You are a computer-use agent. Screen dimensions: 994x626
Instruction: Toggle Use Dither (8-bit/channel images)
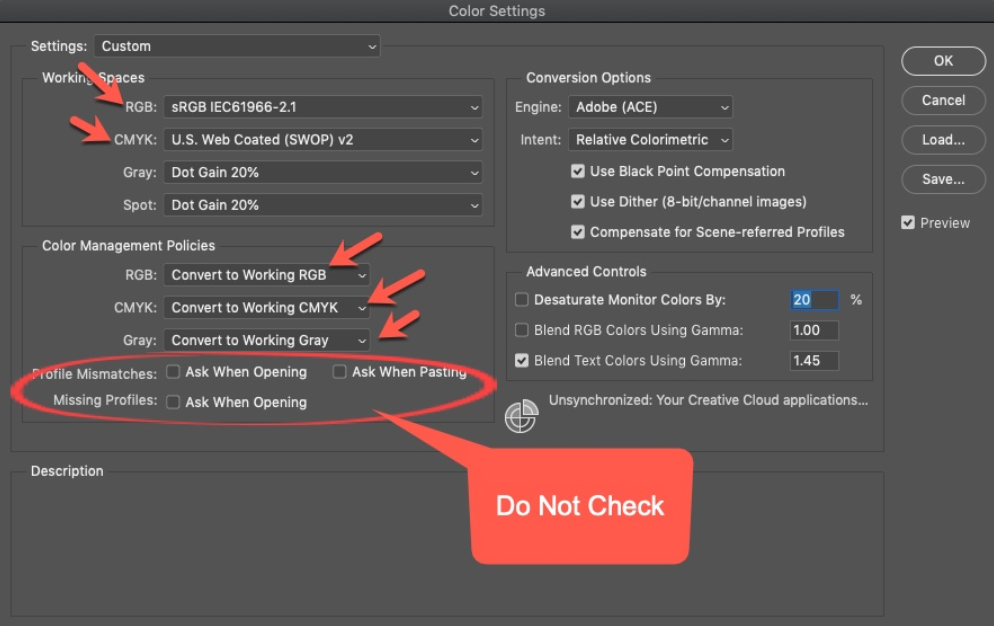tap(577, 201)
